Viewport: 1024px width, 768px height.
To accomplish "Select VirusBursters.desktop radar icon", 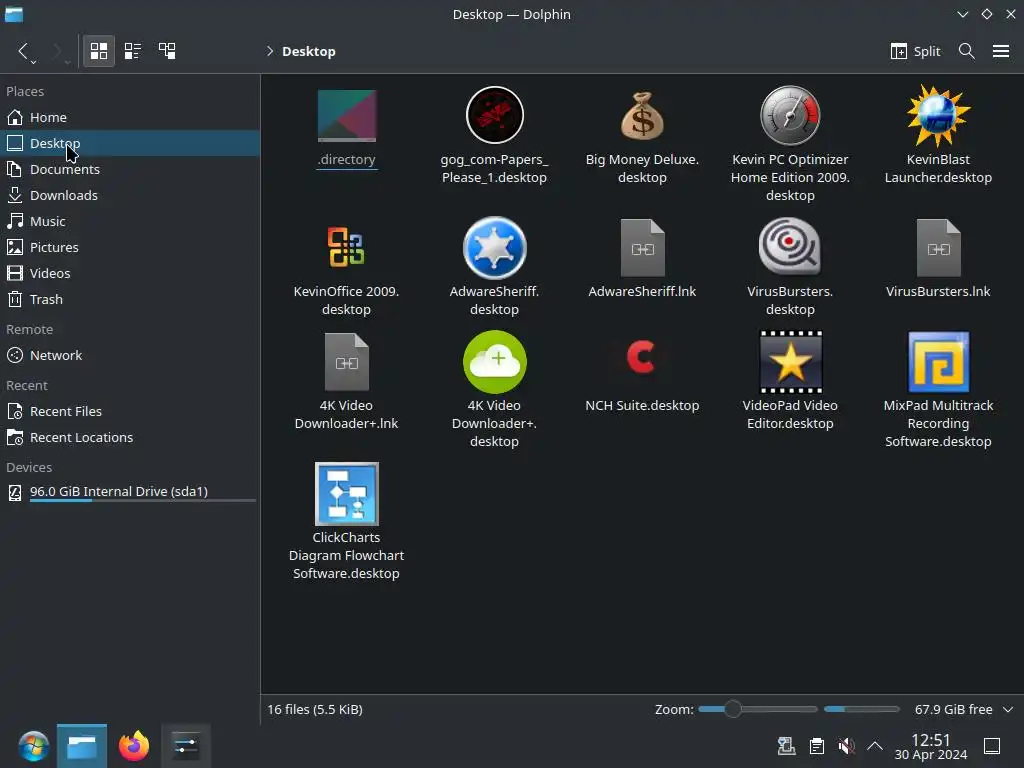I will [x=790, y=247].
